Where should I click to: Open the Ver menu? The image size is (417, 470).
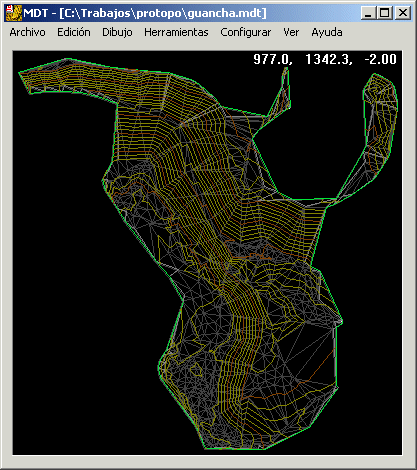(x=291, y=32)
